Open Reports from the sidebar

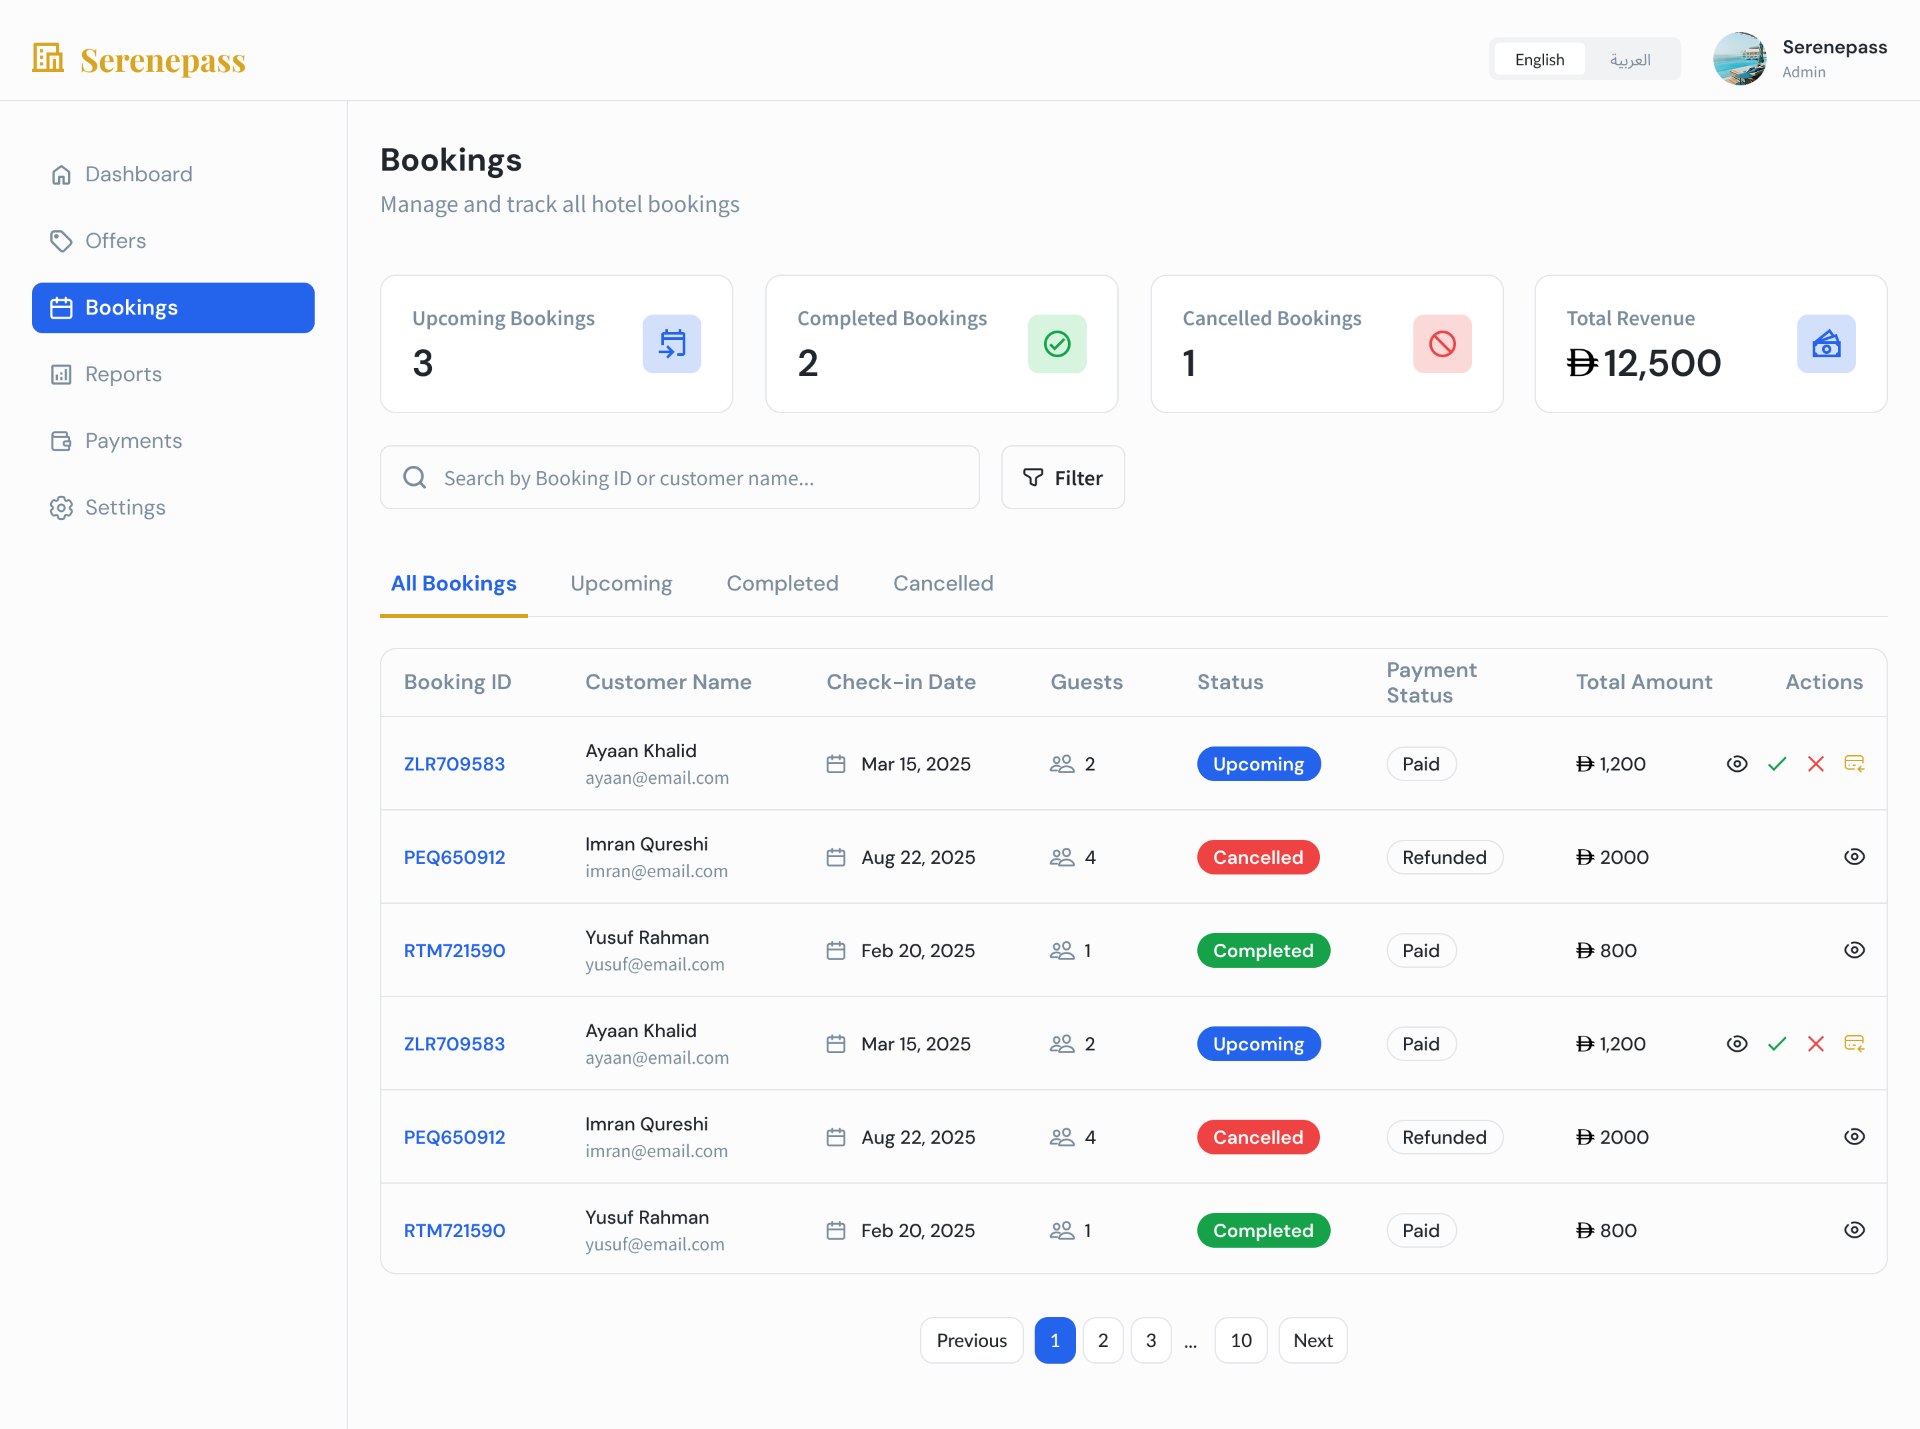tap(173, 374)
